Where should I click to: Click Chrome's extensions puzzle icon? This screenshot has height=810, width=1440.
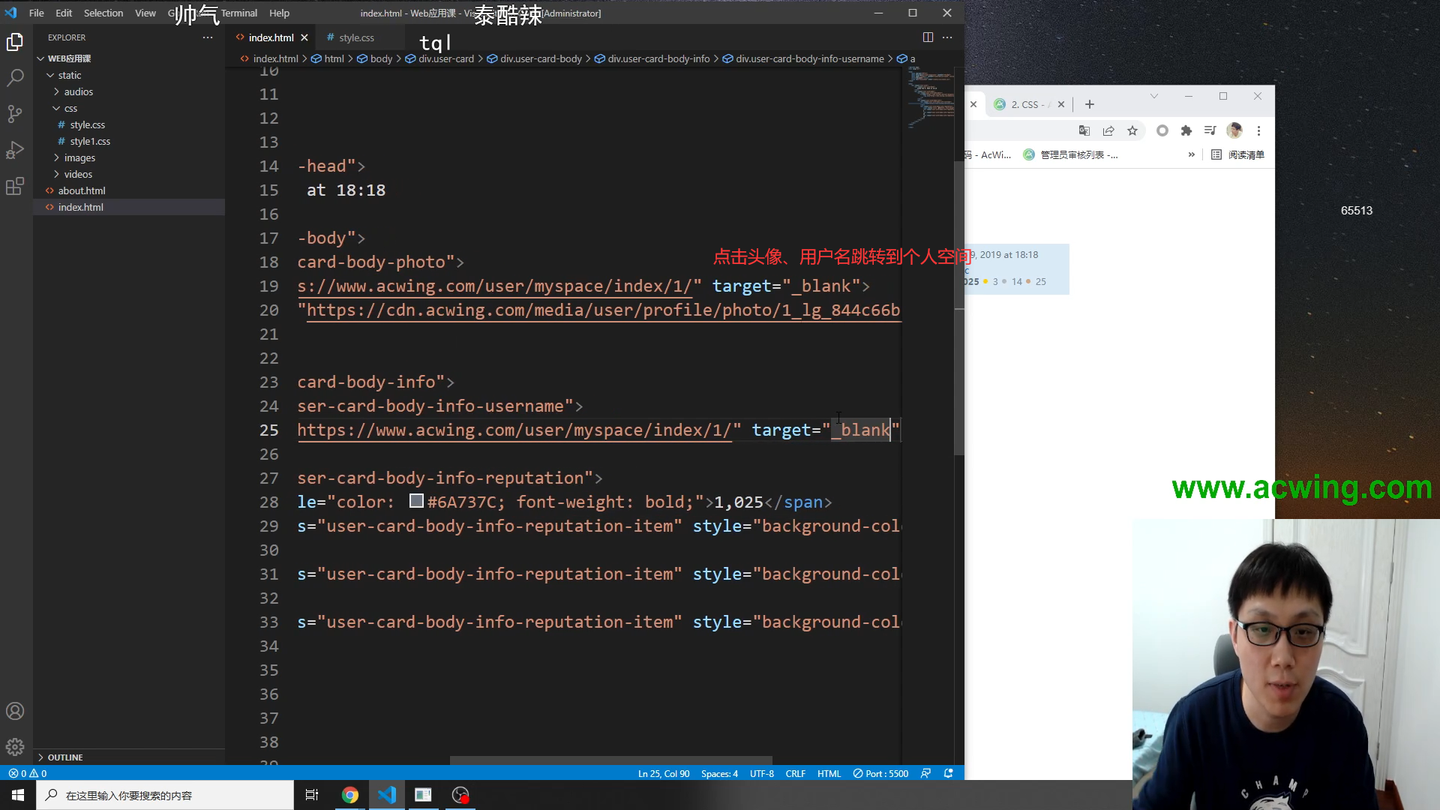click(x=1185, y=130)
